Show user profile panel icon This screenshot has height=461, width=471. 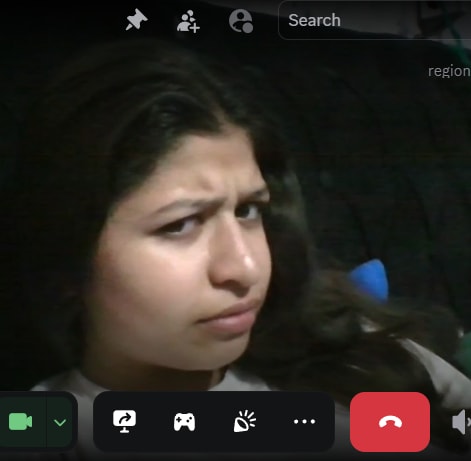tap(241, 21)
